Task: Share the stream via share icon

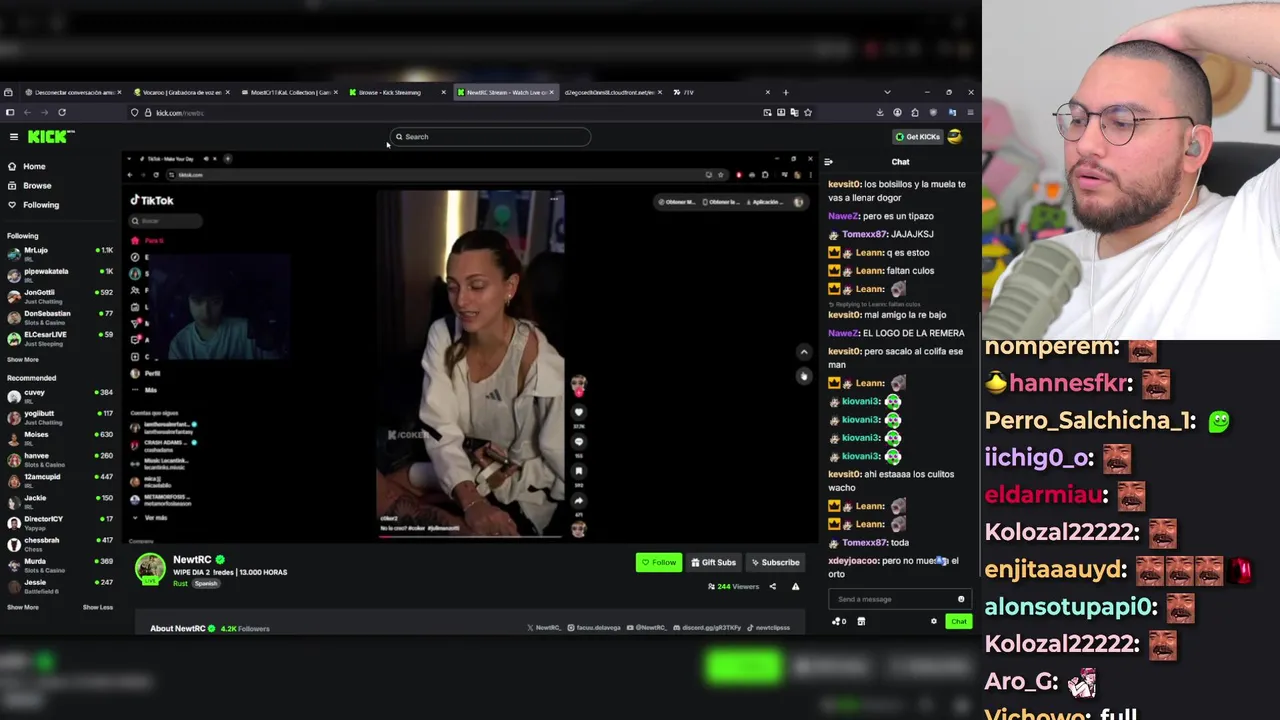Action: (x=772, y=587)
